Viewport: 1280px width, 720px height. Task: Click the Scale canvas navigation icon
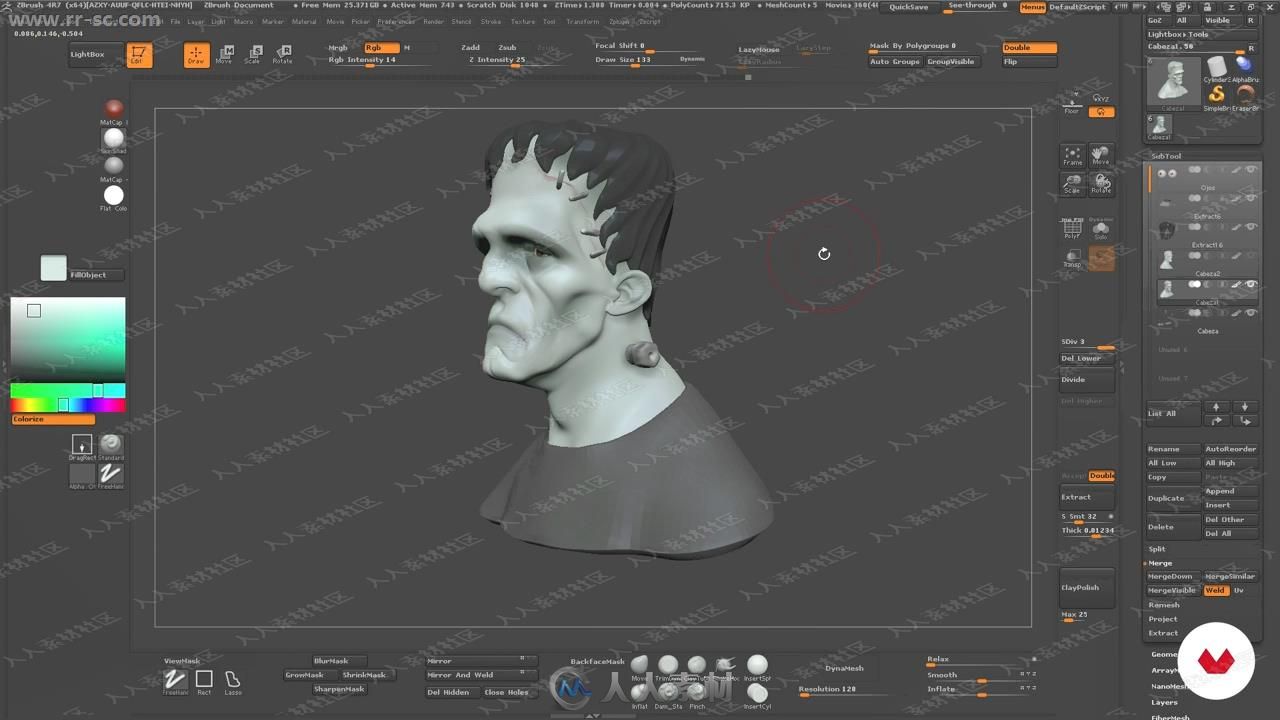tap(1072, 184)
